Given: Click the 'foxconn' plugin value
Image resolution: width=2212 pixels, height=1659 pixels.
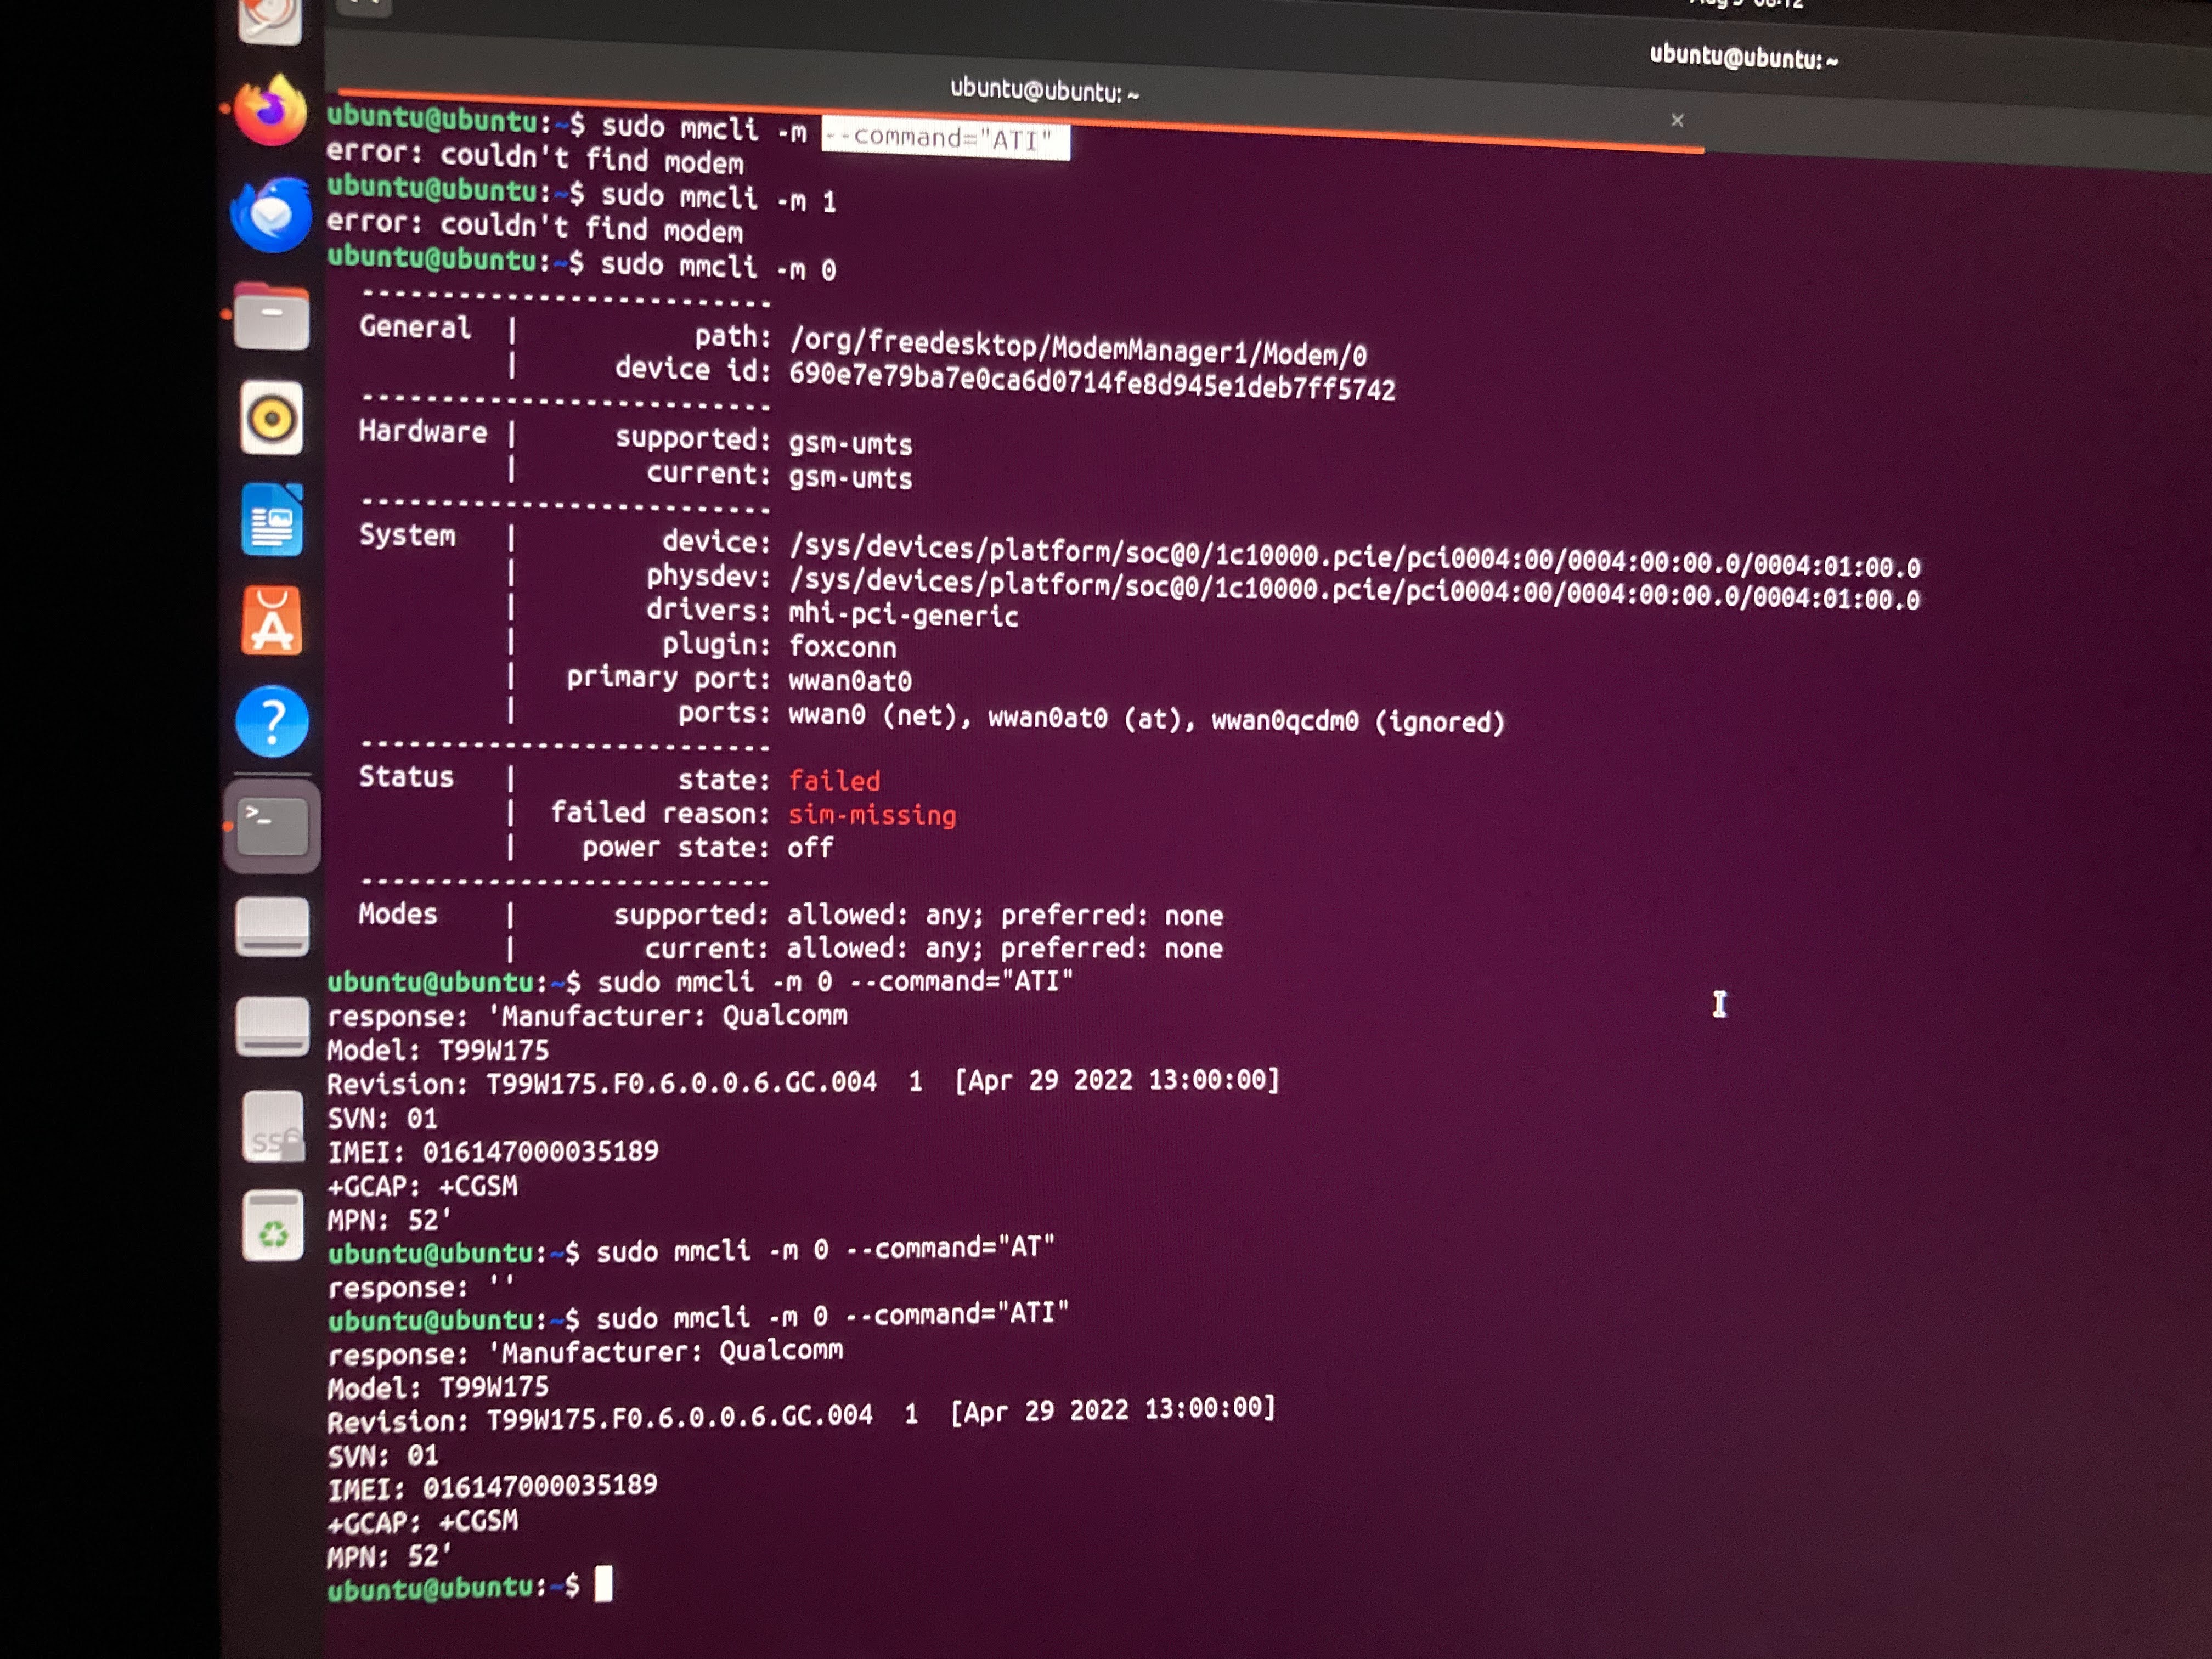Looking at the screenshot, I should 842,647.
